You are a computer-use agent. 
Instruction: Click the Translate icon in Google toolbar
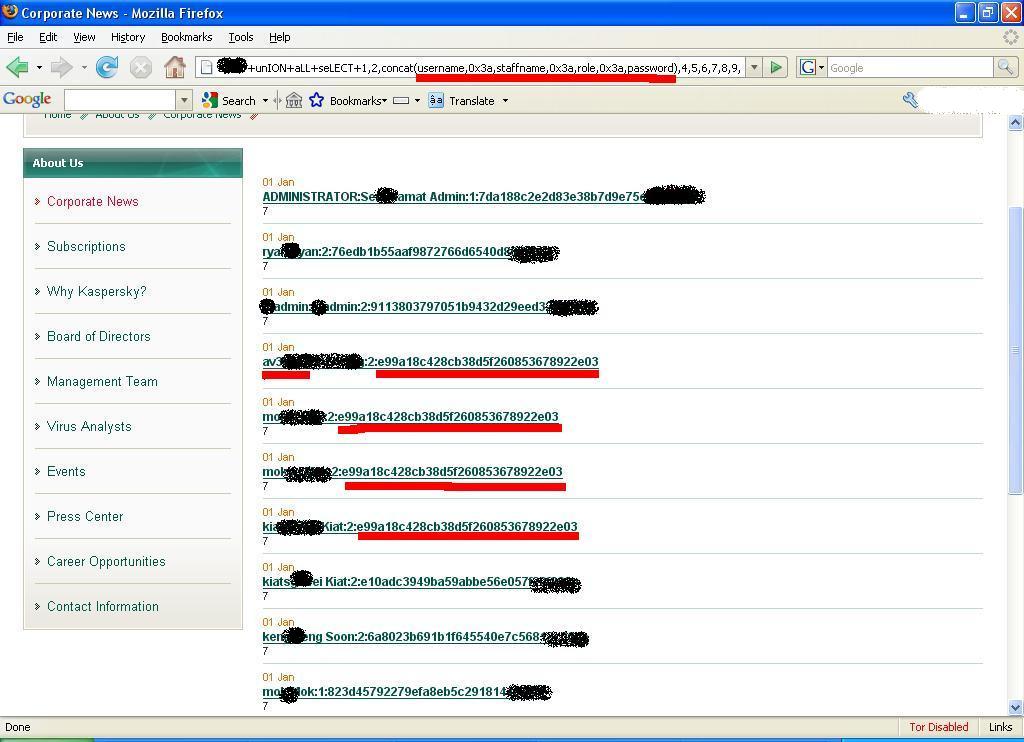tap(436, 101)
